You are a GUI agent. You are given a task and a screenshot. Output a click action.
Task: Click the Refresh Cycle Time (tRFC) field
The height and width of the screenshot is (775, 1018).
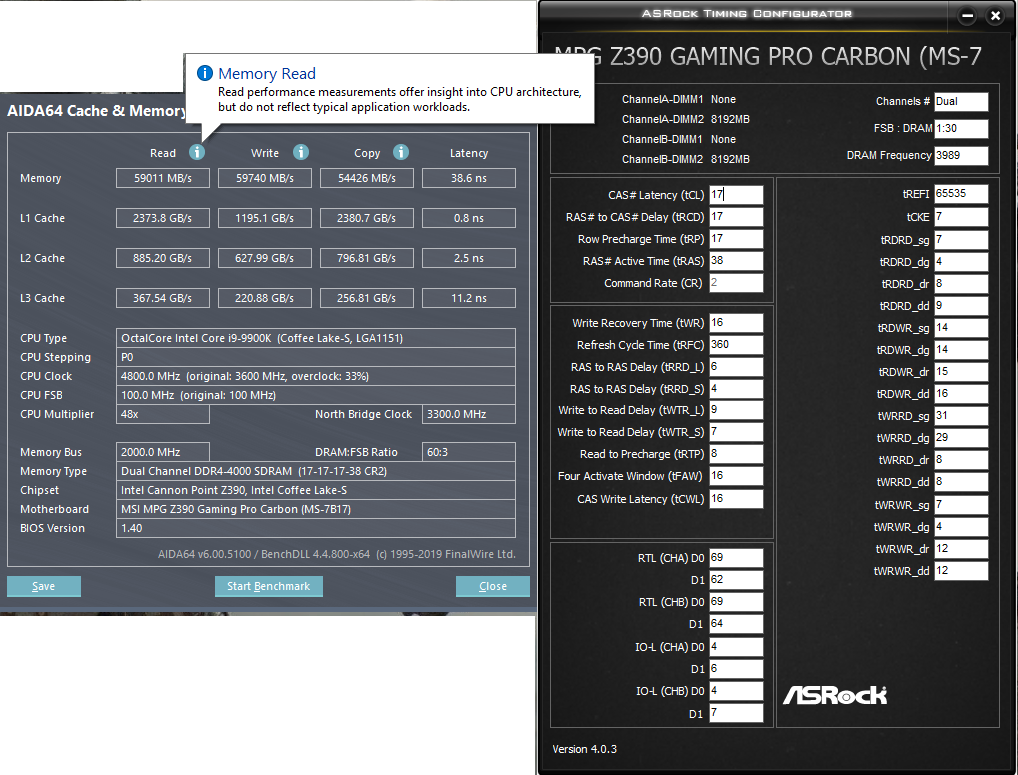pos(736,345)
